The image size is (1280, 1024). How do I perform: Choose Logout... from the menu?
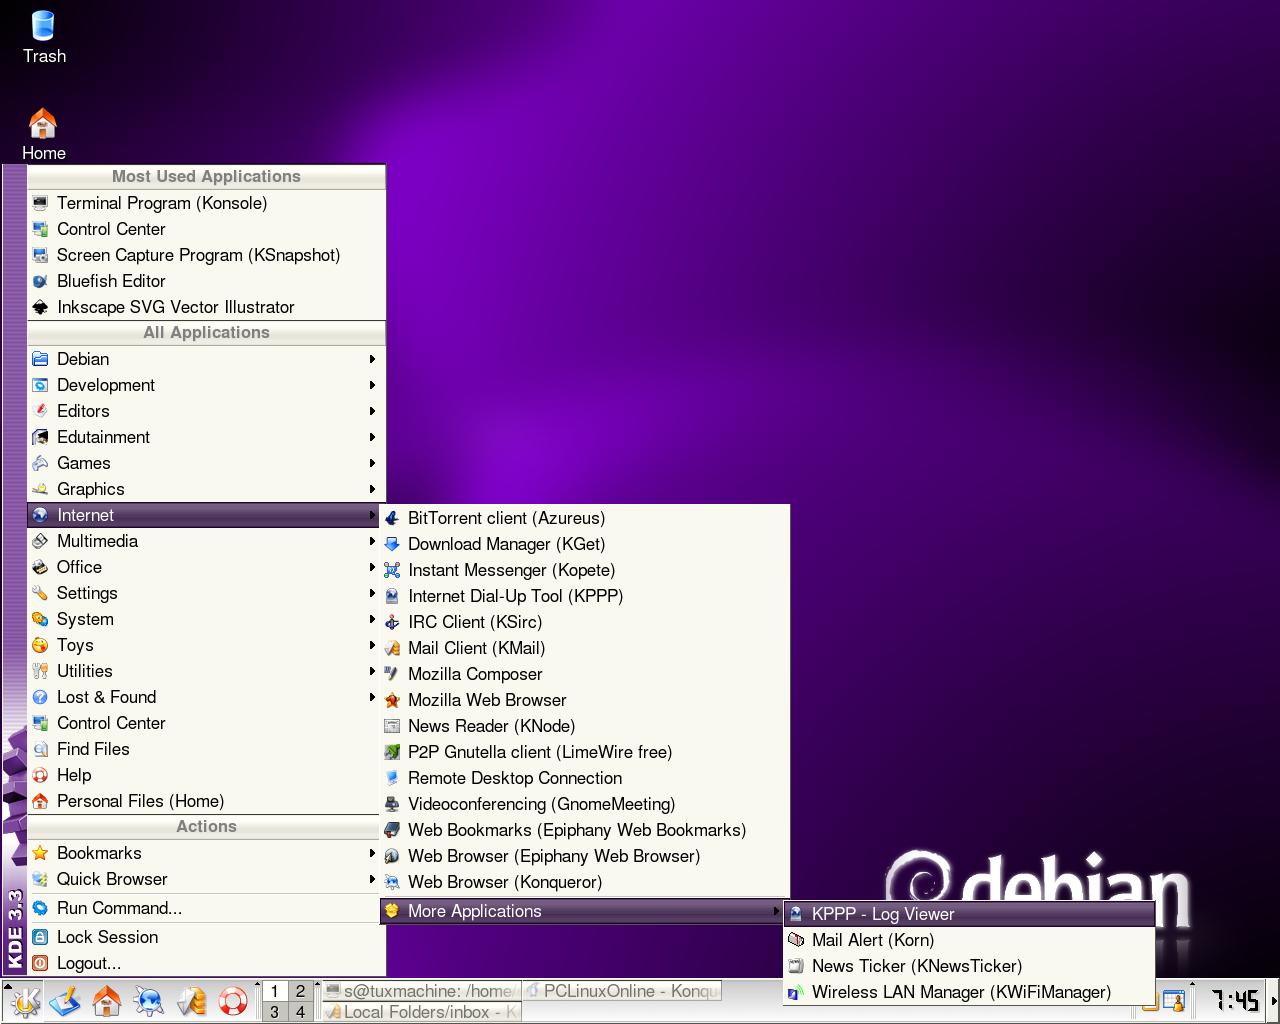(205, 963)
